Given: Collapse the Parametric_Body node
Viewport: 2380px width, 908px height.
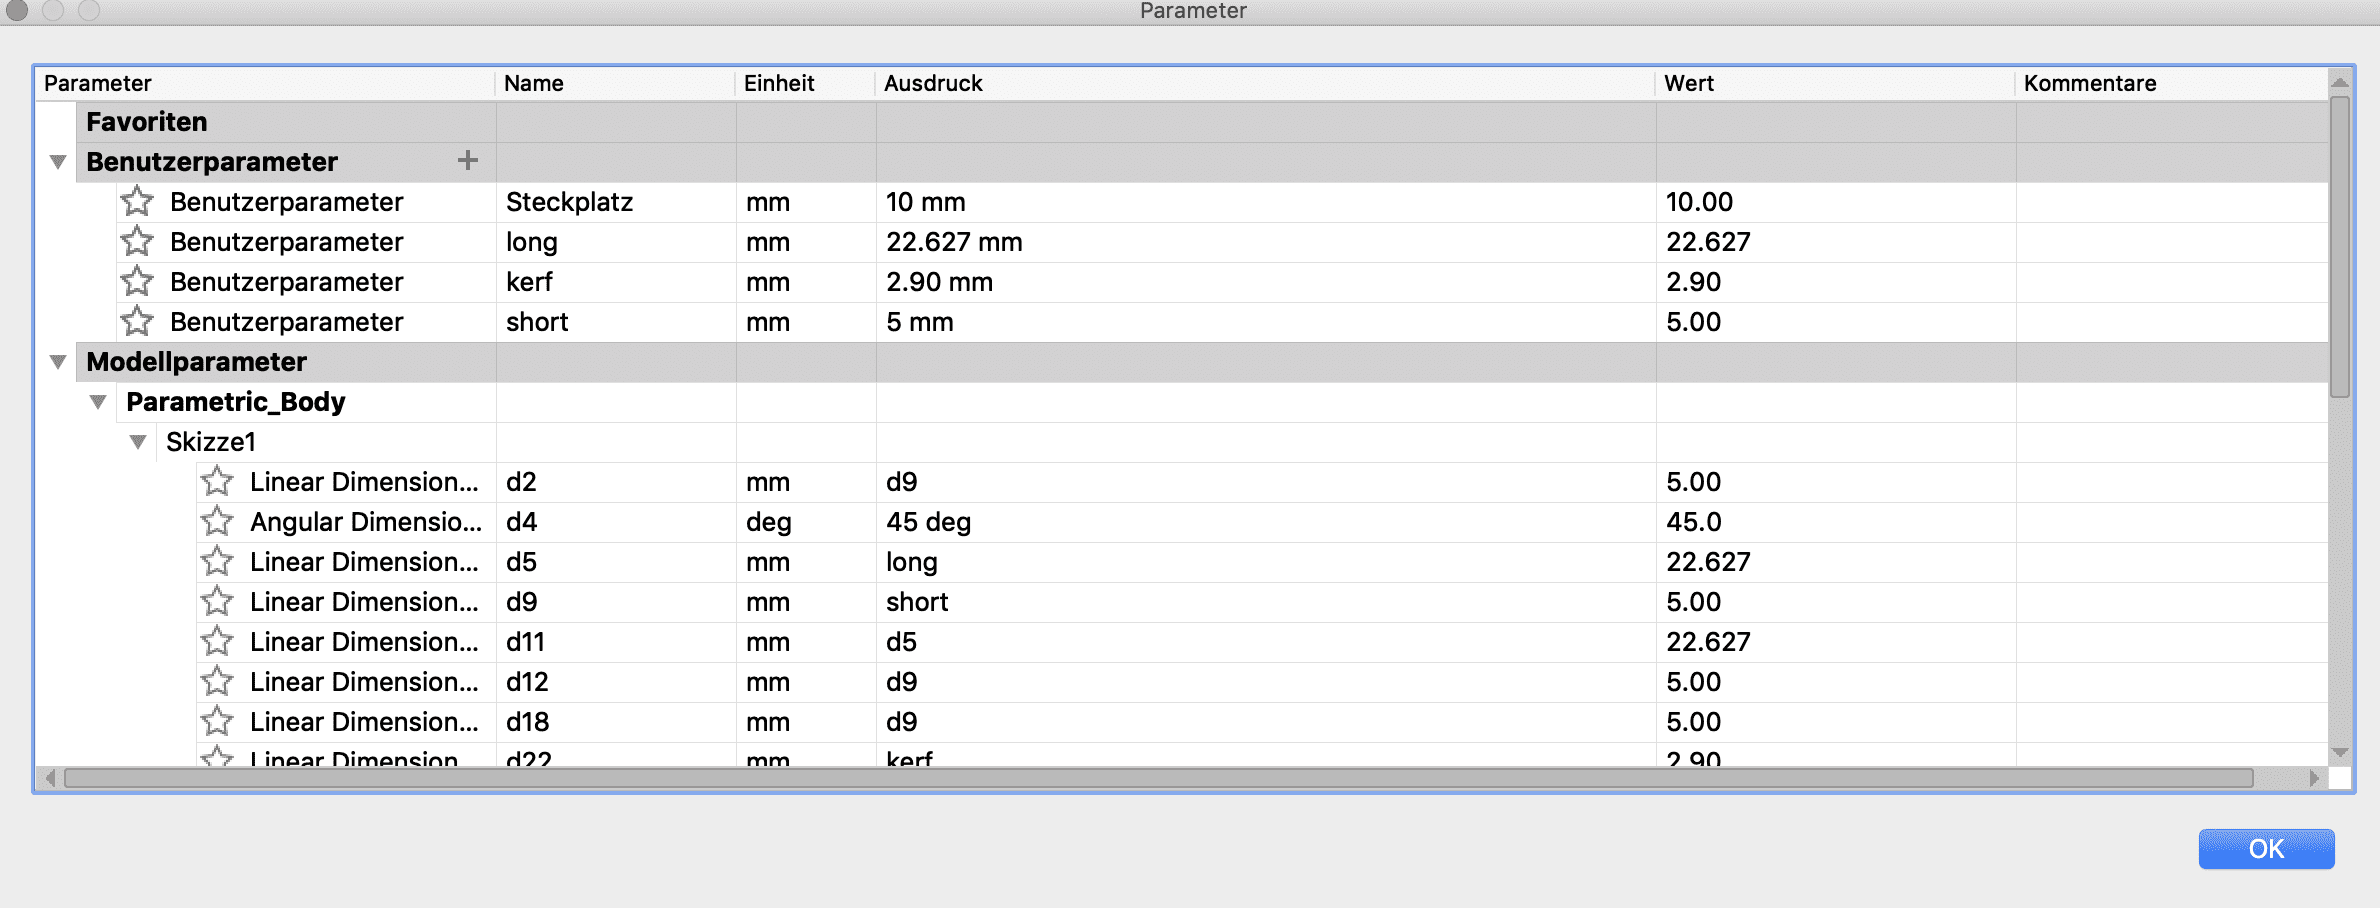Looking at the screenshot, I should coord(98,402).
